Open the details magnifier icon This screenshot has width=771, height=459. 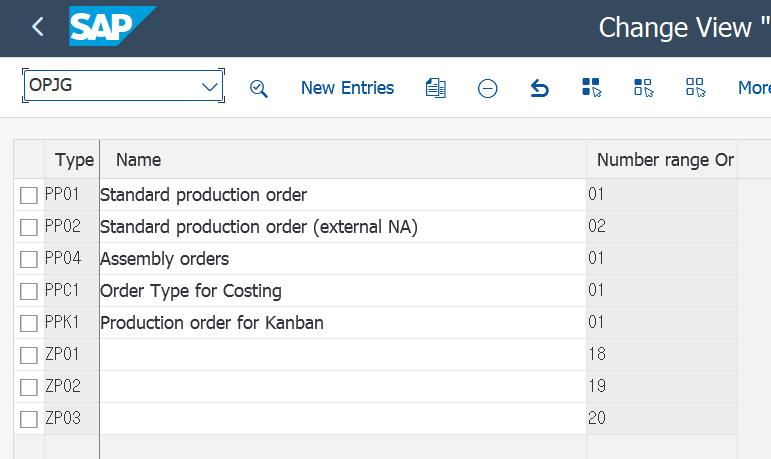coord(259,88)
